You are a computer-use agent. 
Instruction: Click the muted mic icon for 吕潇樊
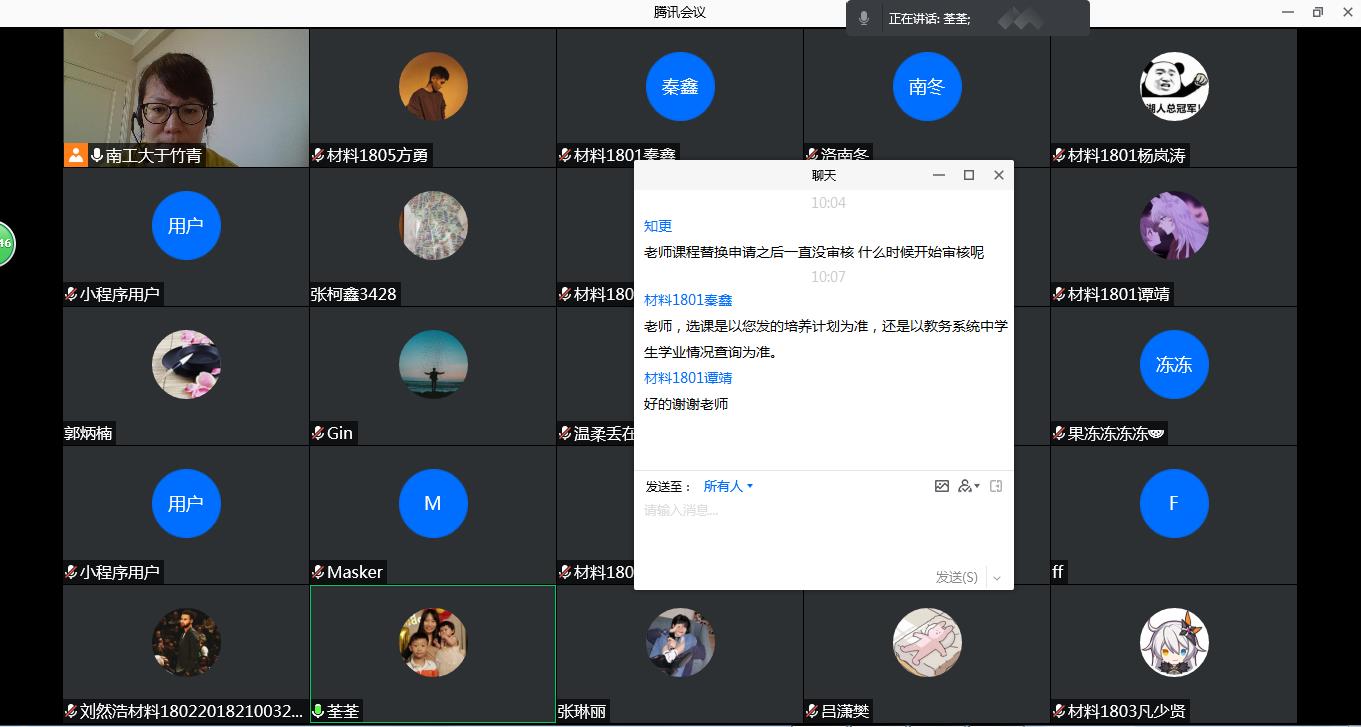tap(812, 712)
